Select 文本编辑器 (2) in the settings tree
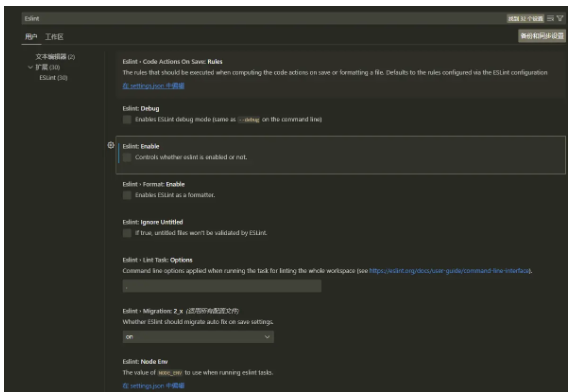 coord(55,57)
